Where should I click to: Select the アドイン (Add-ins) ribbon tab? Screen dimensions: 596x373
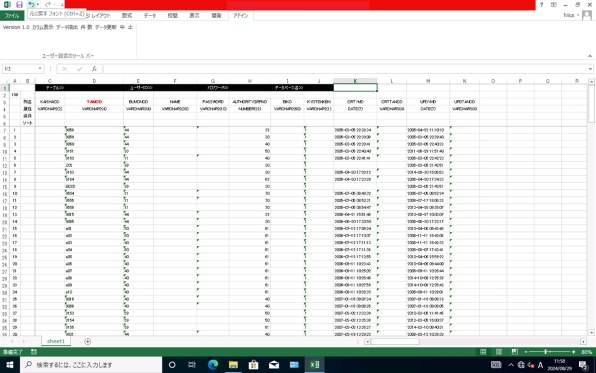coord(241,16)
